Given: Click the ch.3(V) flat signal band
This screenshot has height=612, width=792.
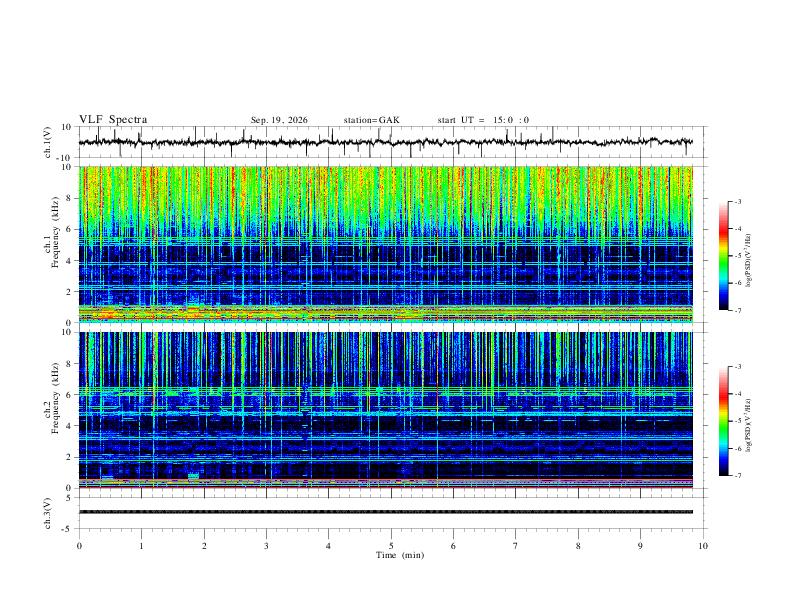Looking at the screenshot, I should click(385, 512).
